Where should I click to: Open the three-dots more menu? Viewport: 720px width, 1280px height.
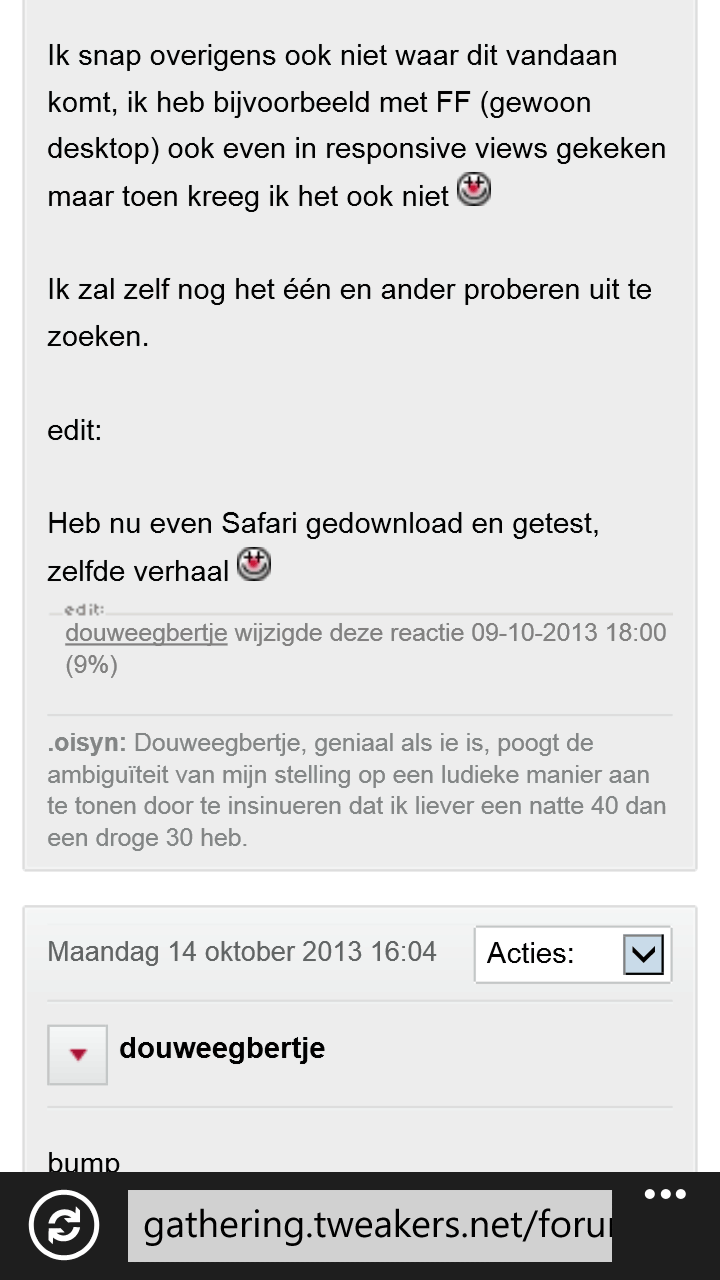pos(665,1194)
